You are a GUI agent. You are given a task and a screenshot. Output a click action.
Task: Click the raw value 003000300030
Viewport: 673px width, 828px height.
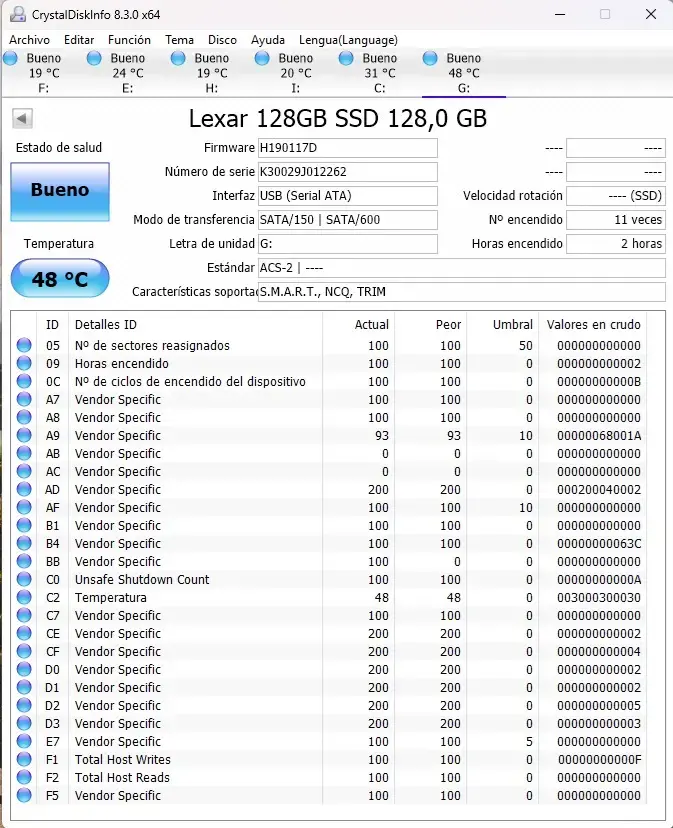tap(599, 597)
